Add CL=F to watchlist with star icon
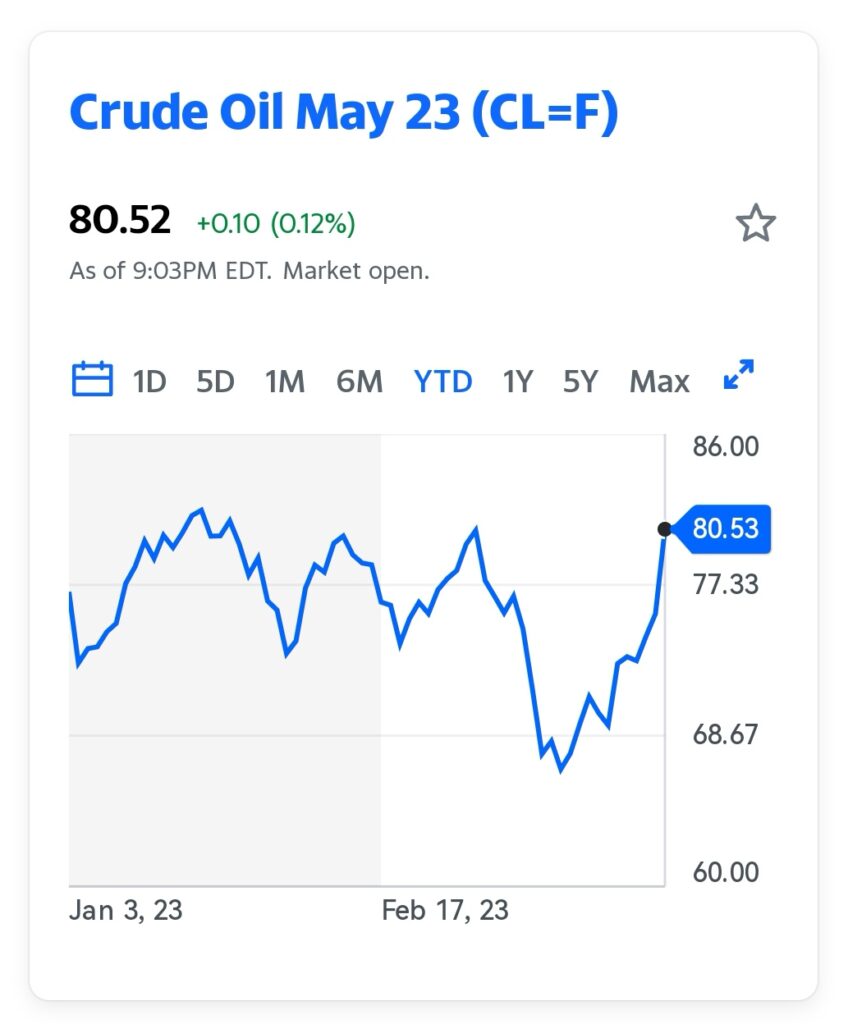Image resolution: width=848 pixels, height=1024 pixels. click(x=756, y=223)
